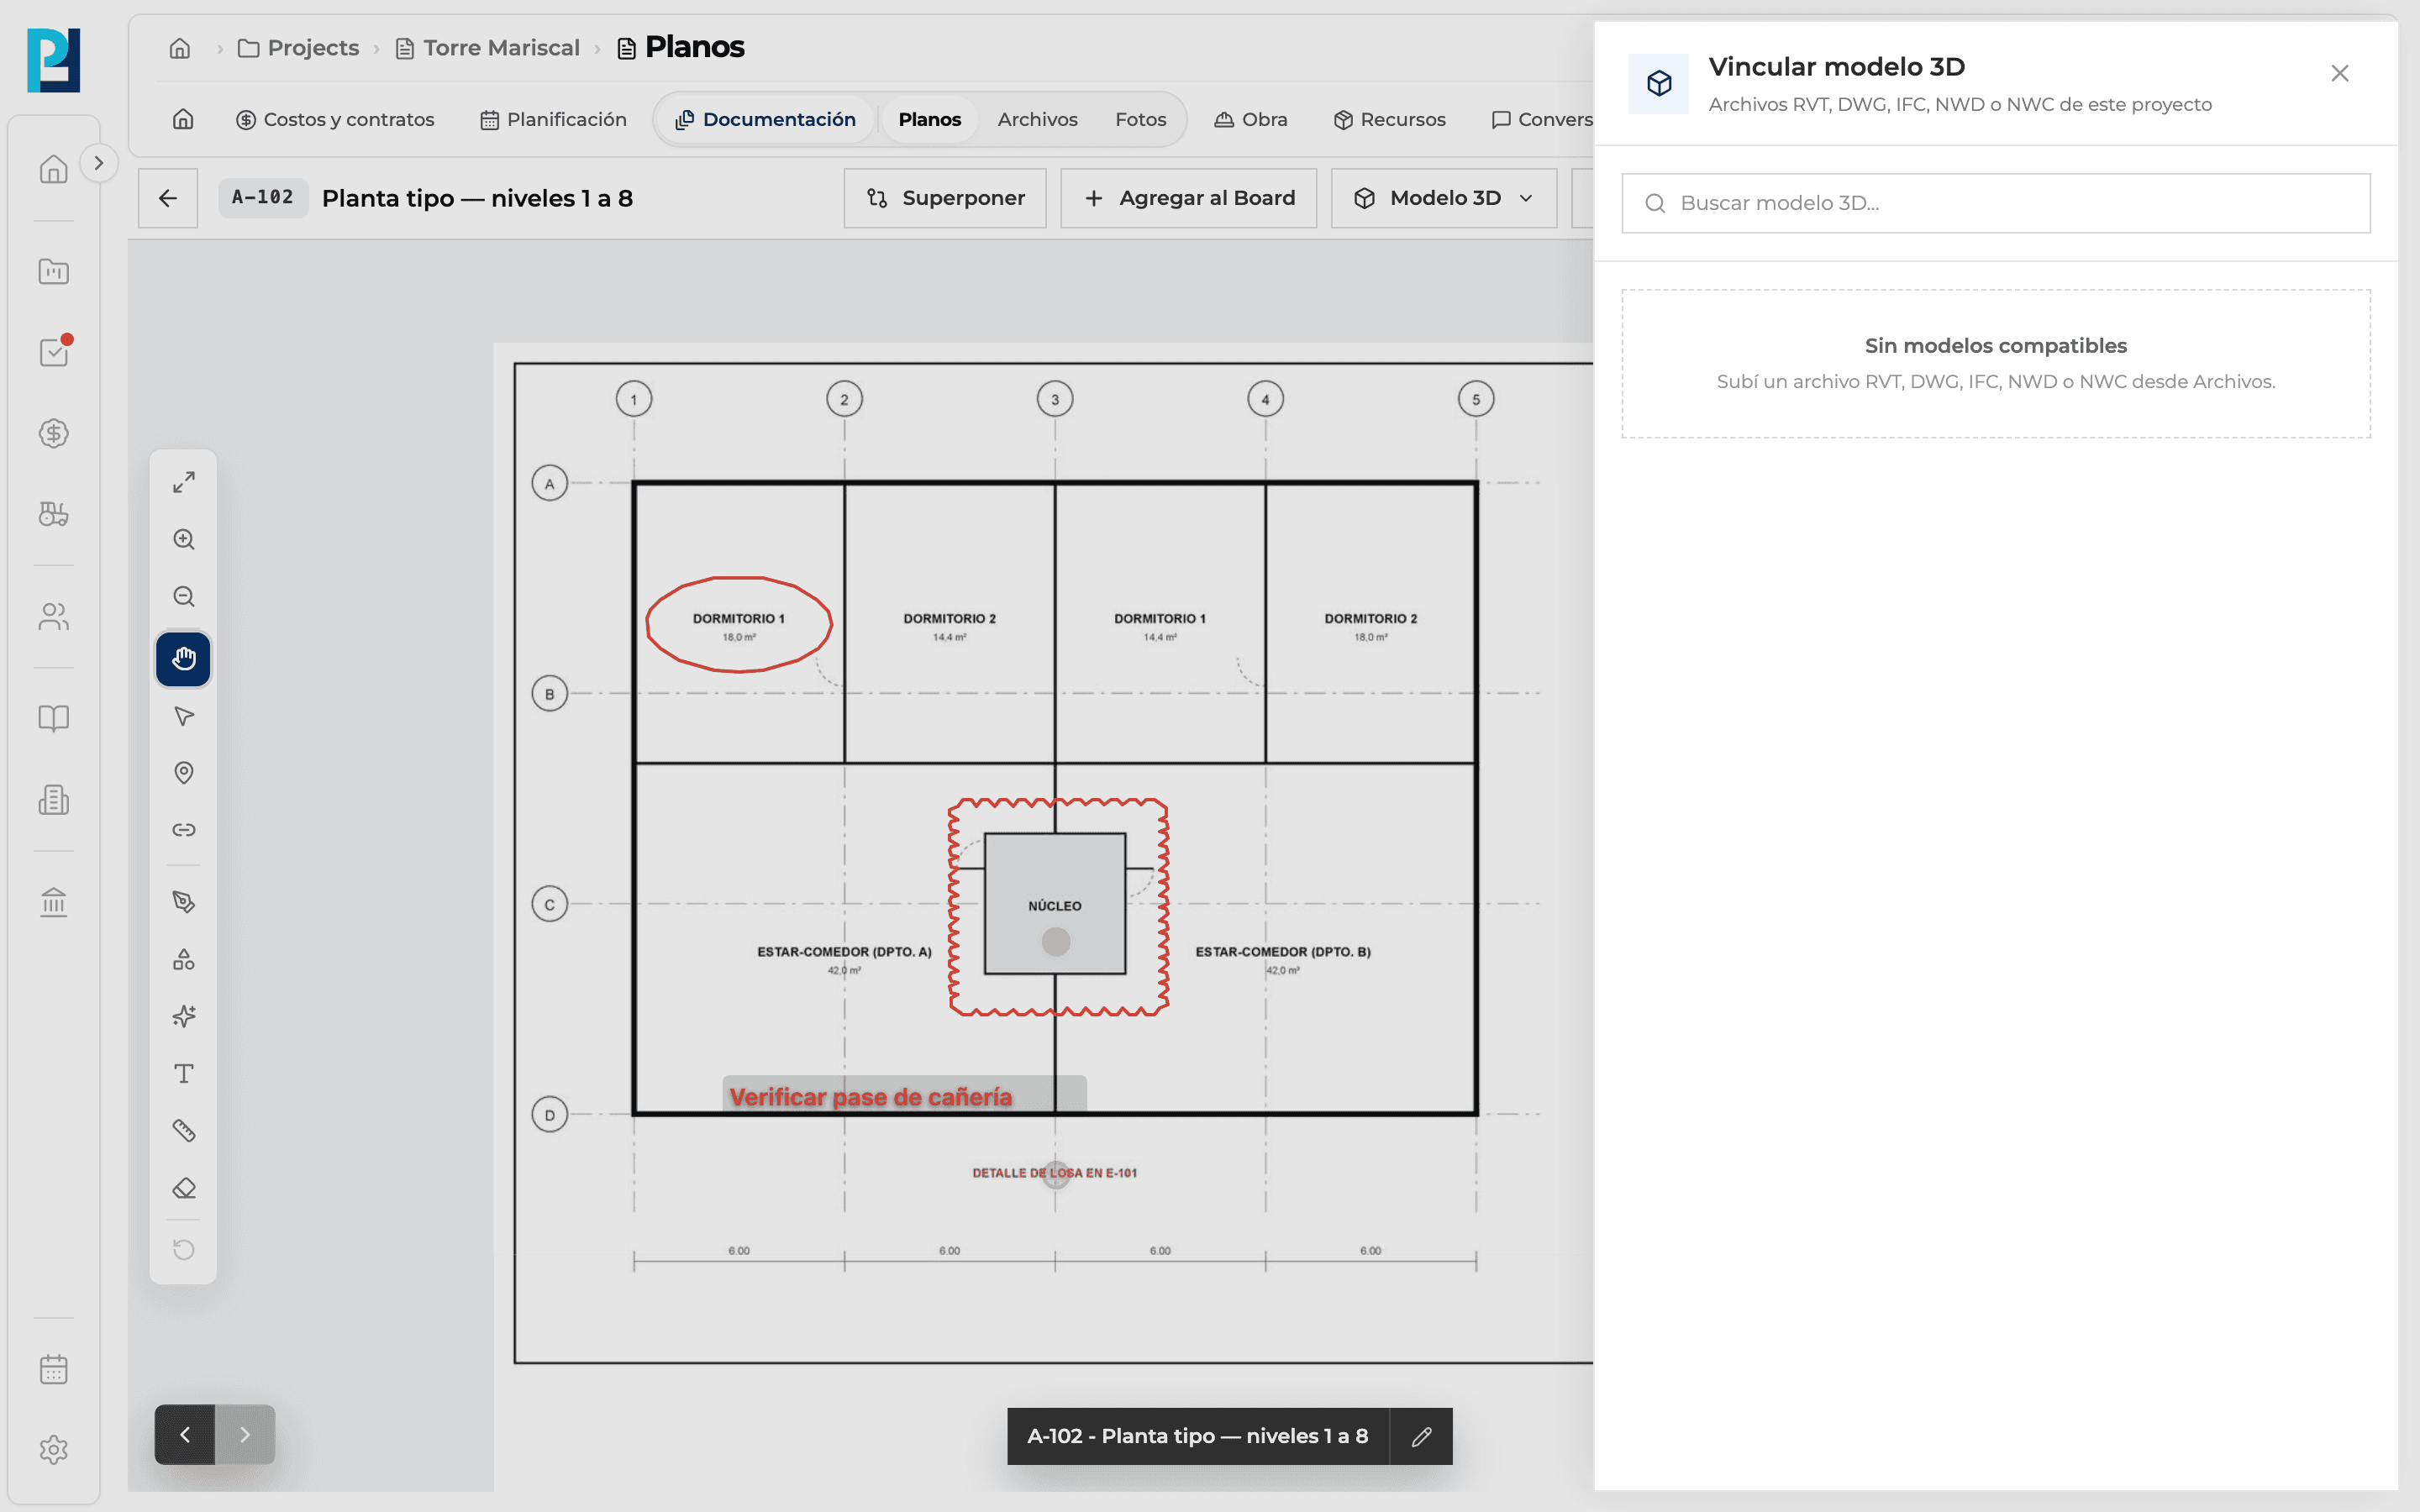The width and height of the screenshot is (2420, 1512).
Task: Open the dollar costs sidebar icon
Action: [x=53, y=433]
